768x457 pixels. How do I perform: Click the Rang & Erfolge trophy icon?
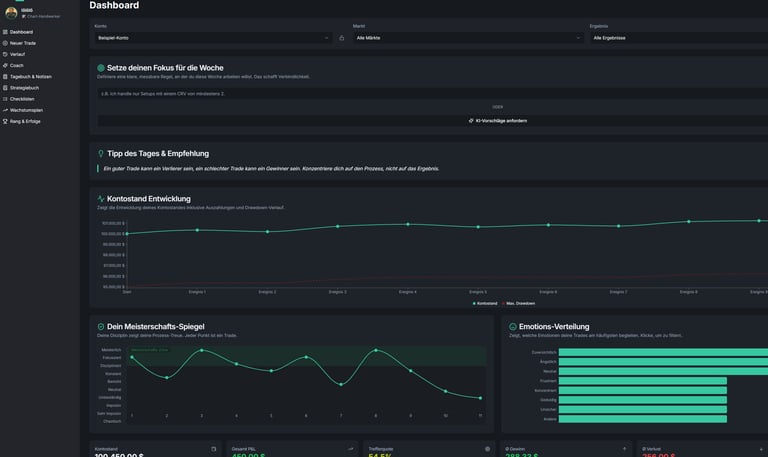tap(5, 120)
